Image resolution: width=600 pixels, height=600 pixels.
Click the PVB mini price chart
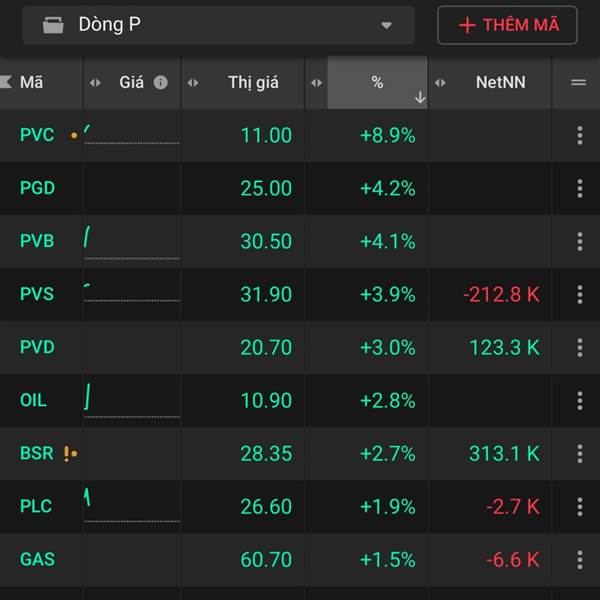(131, 240)
